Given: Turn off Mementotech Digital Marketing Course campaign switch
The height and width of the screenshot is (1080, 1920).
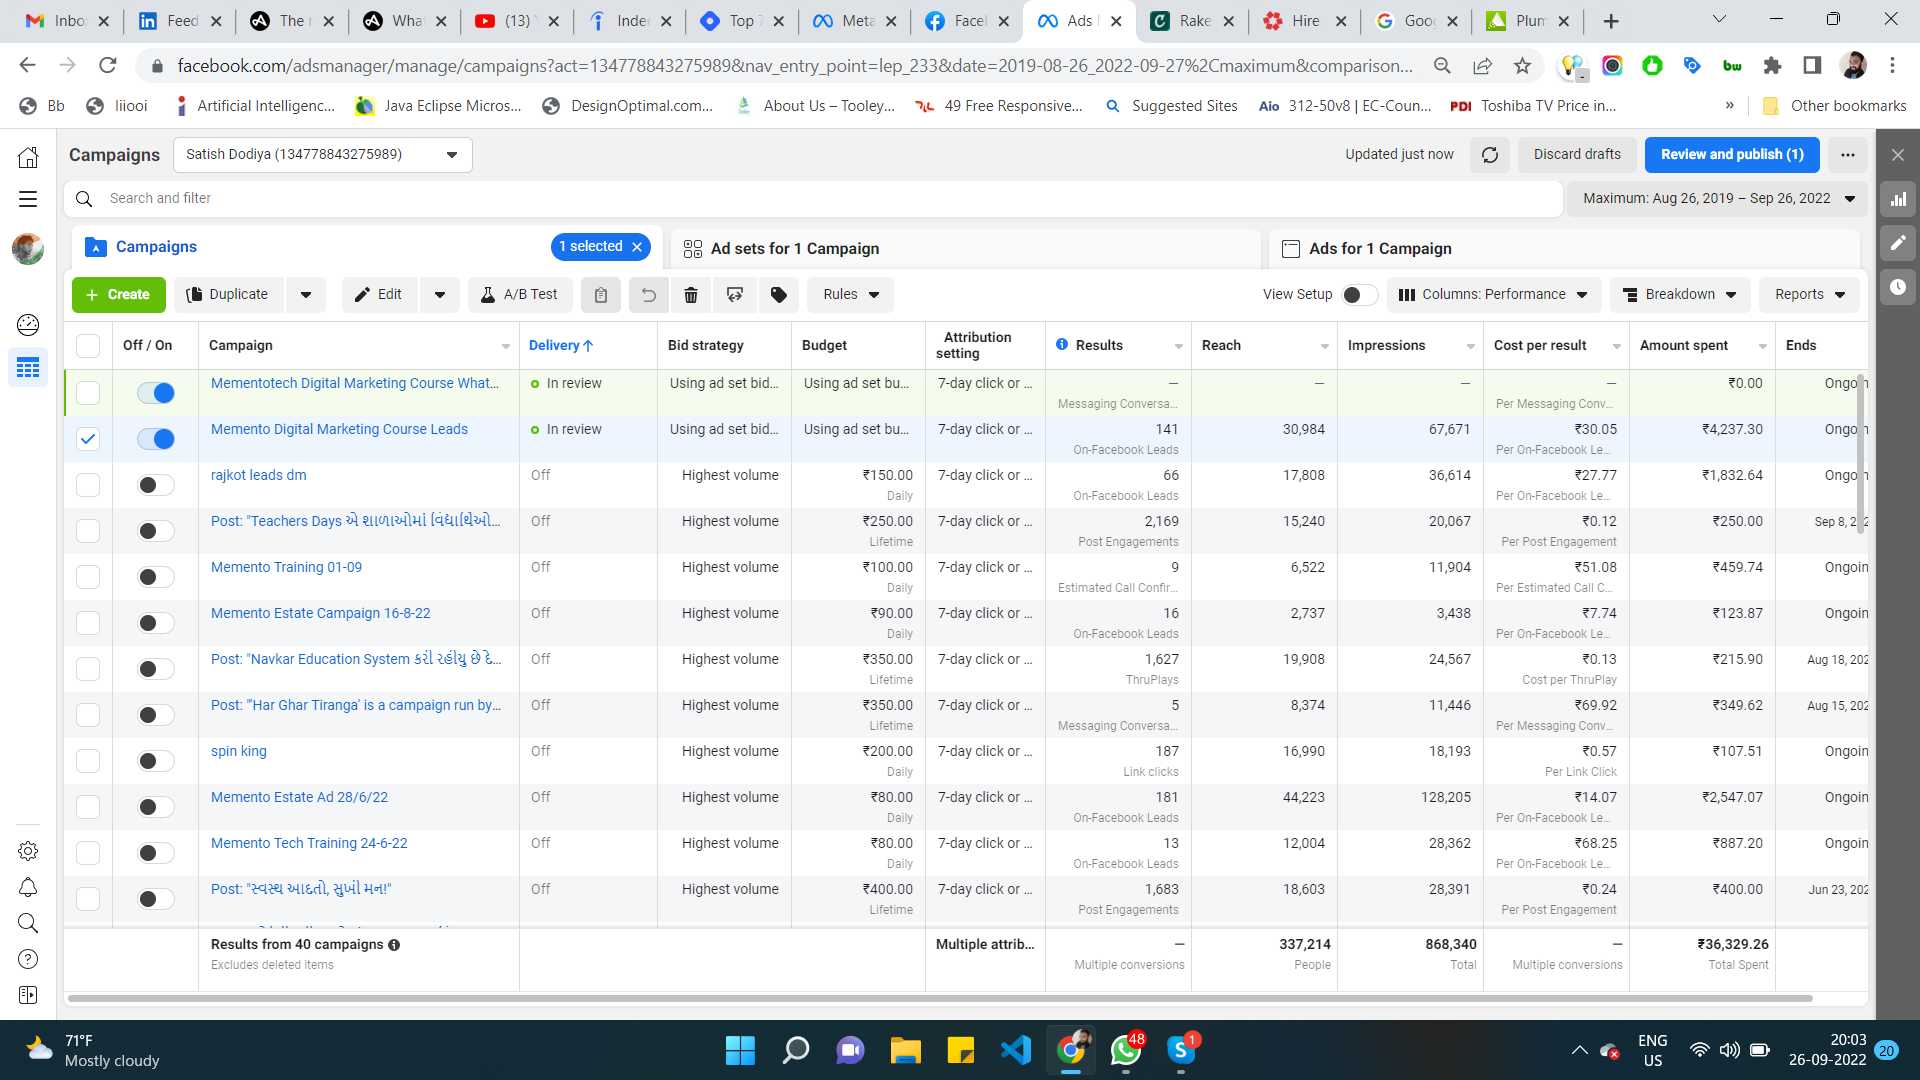Looking at the screenshot, I should 156,393.
